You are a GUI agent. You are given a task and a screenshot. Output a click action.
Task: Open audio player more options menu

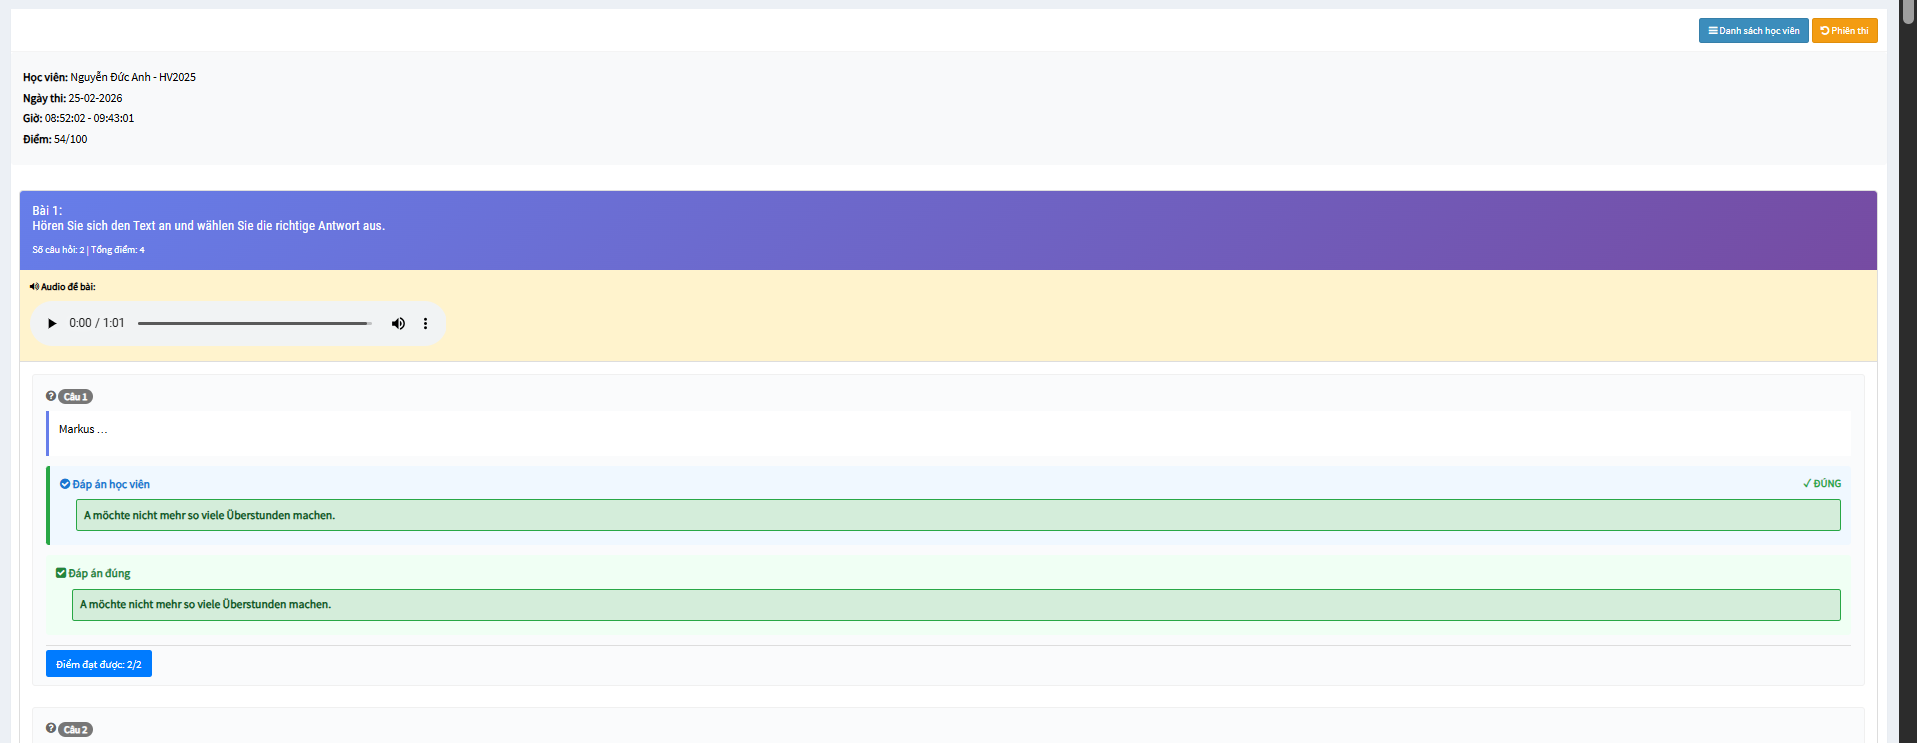point(425,323)
